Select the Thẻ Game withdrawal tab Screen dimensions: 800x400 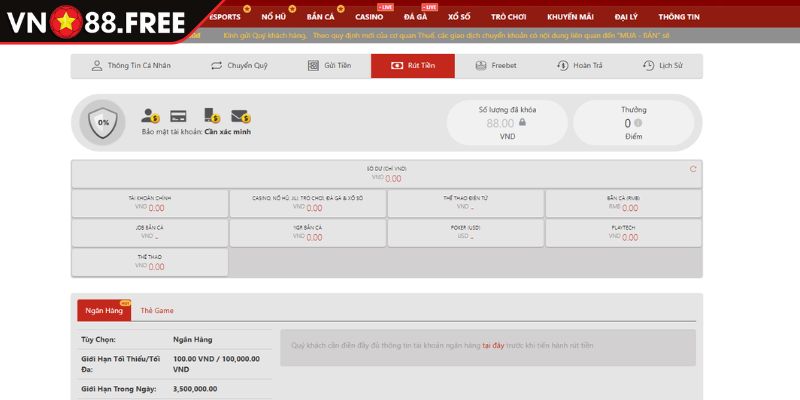(157, 311)
